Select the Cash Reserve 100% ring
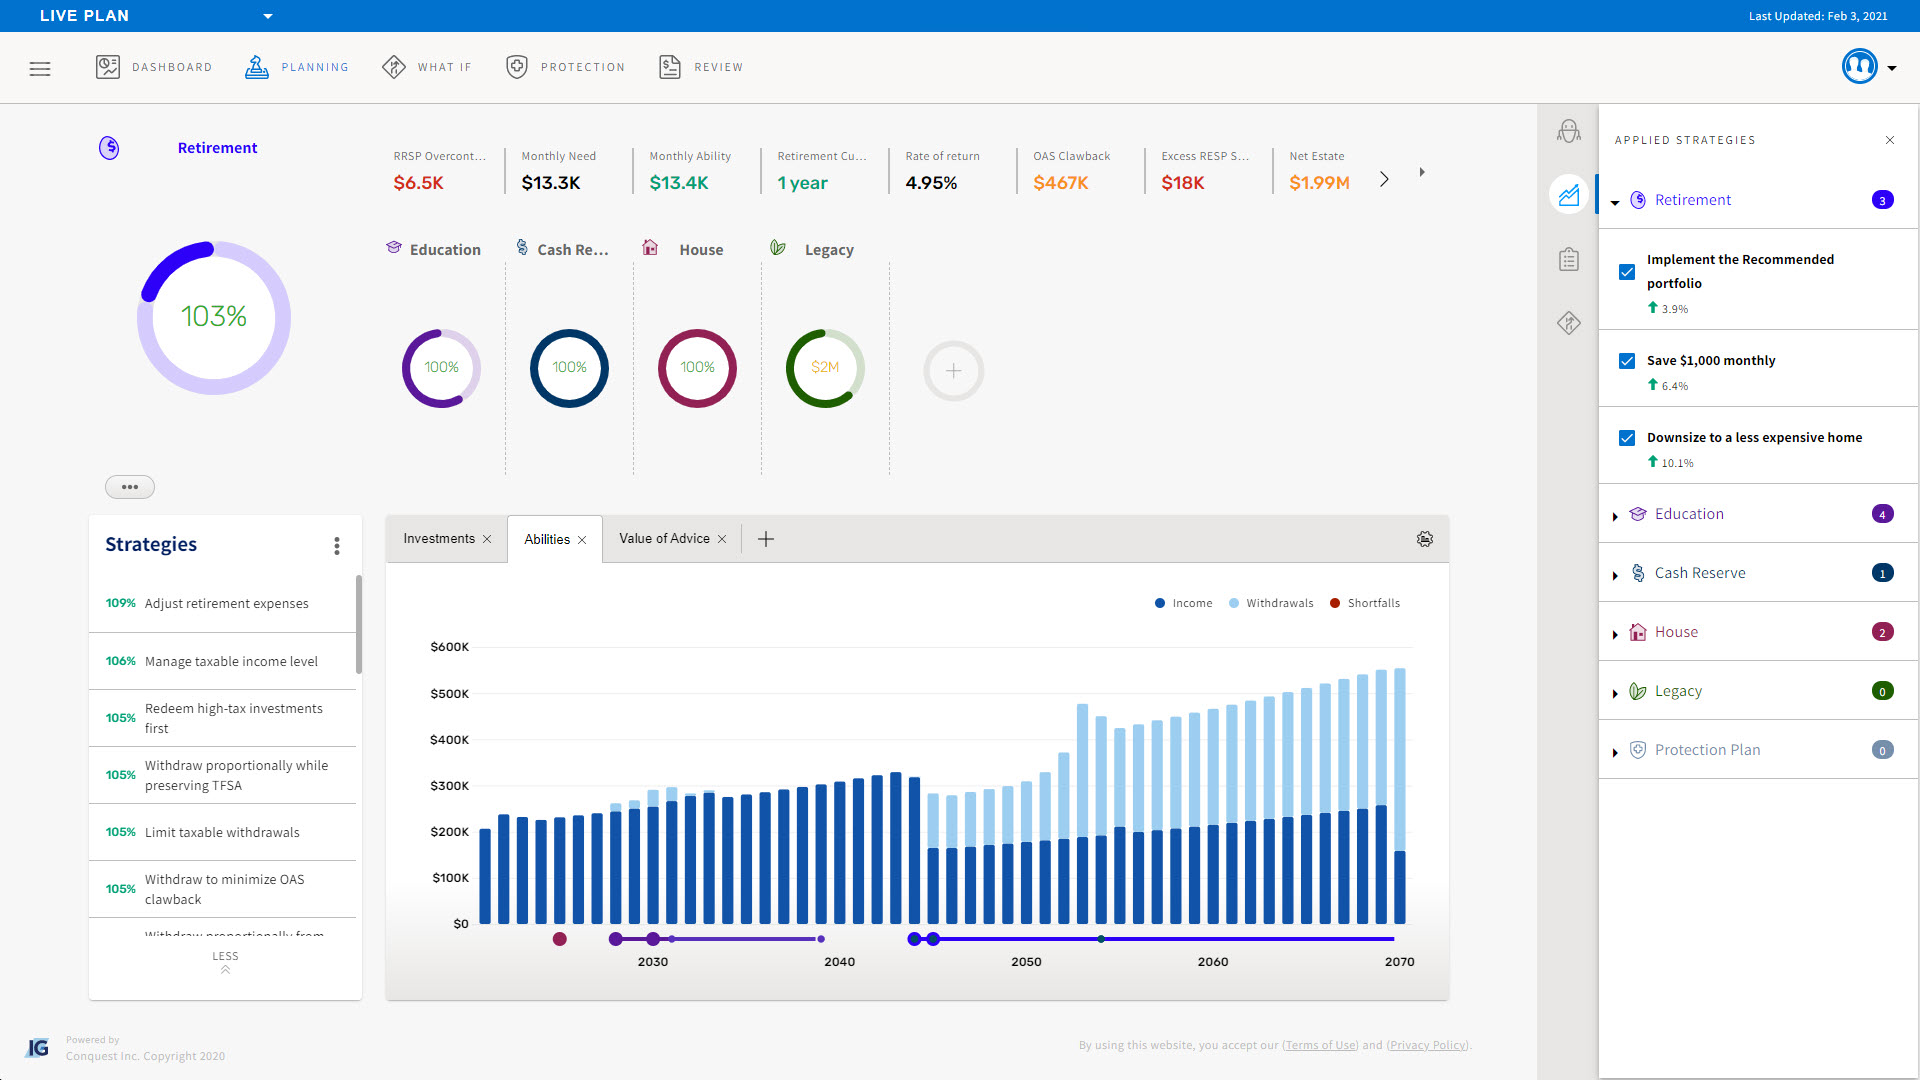The width and height of the screenshot is (1920, 1080). (x=569, y=368)
